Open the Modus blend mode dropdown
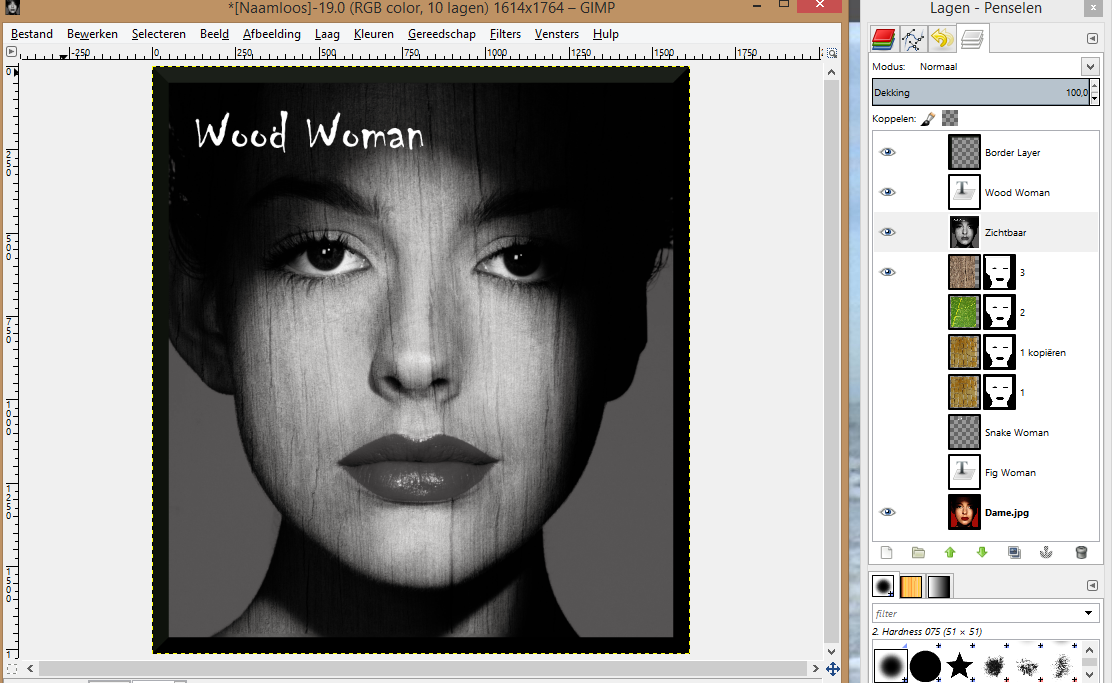This screenshot has width=1112, height=683. tap(1089, 67)
